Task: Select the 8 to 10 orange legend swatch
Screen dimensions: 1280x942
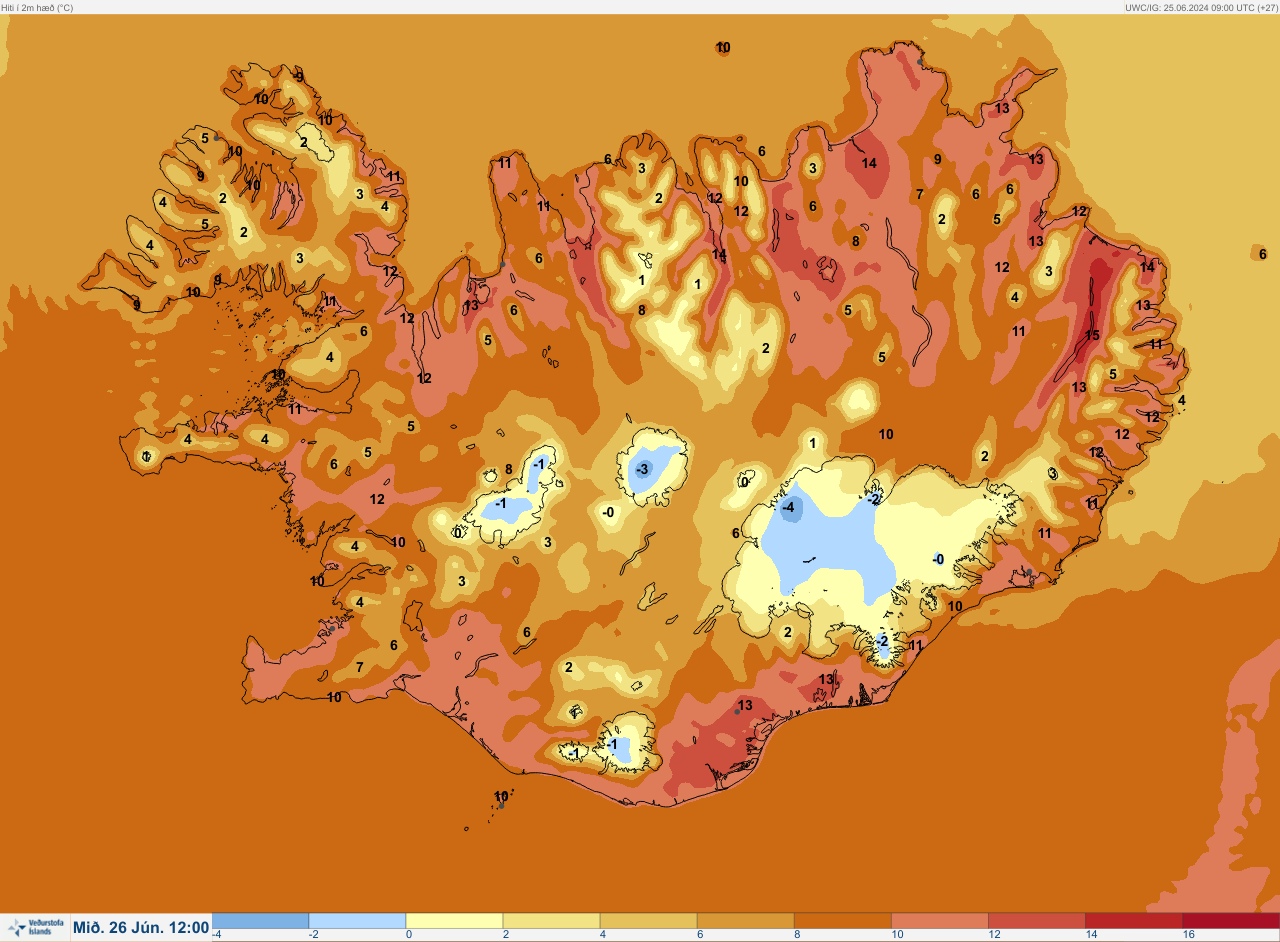Action: pos(842,921)
